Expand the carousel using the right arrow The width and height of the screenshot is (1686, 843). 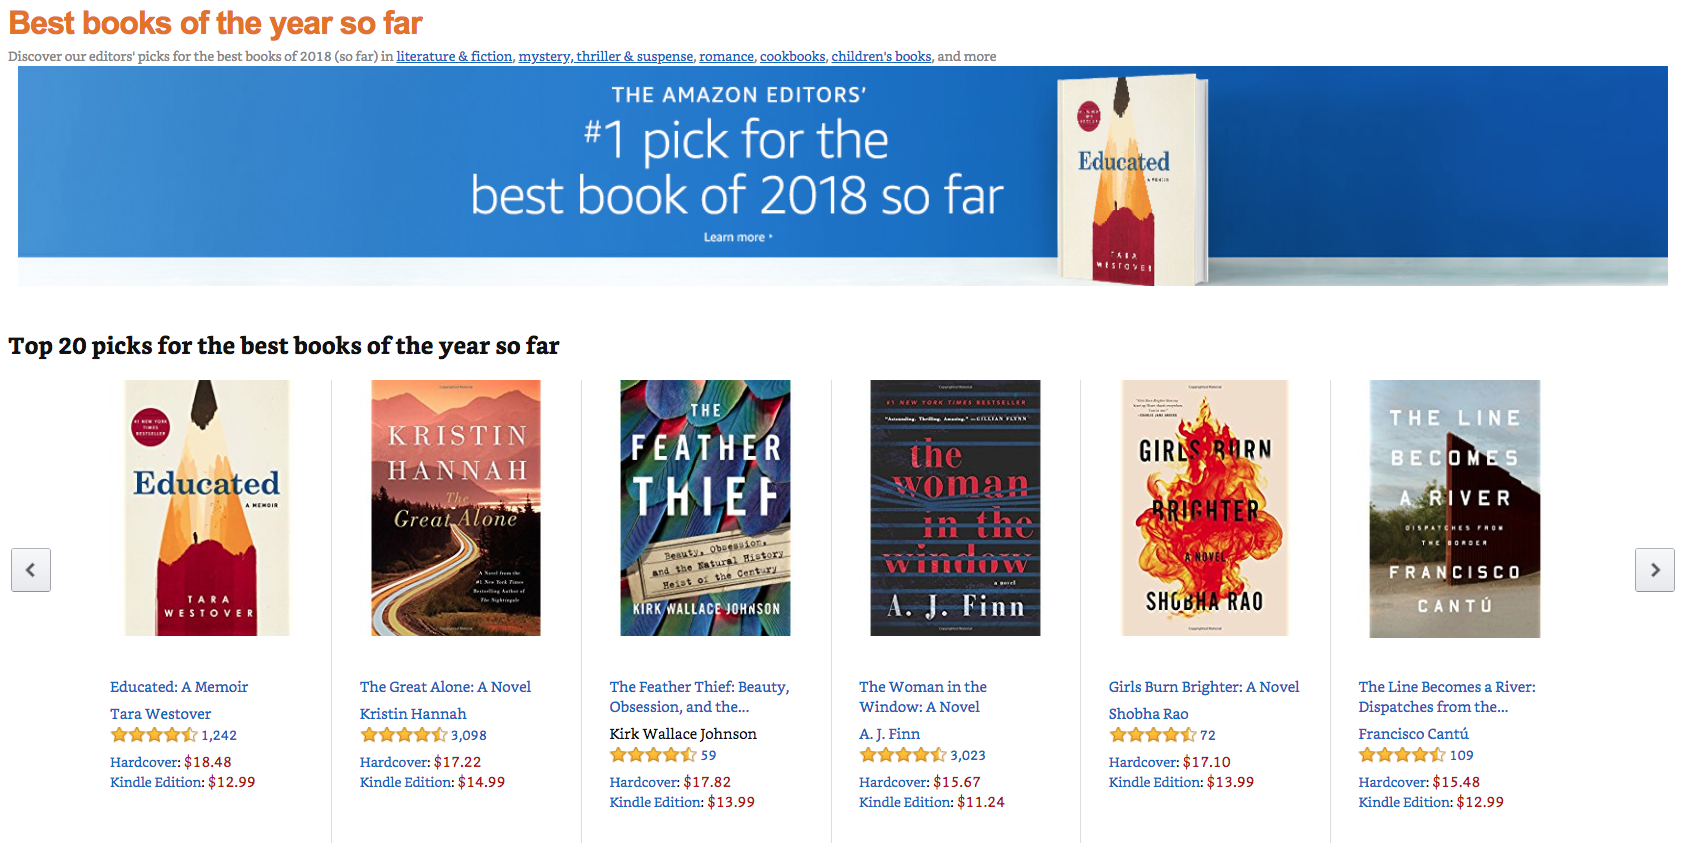[1655, 570]
